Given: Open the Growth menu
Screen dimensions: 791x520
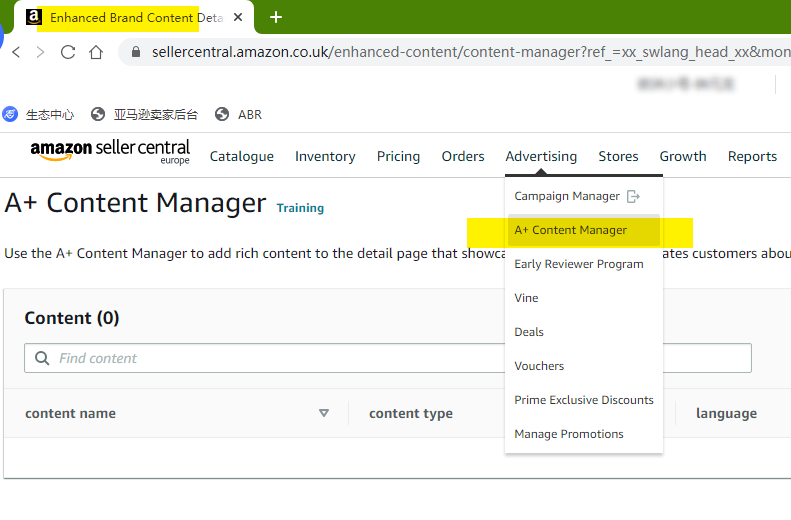Looking at the screenshot, I should coord(683,156).
